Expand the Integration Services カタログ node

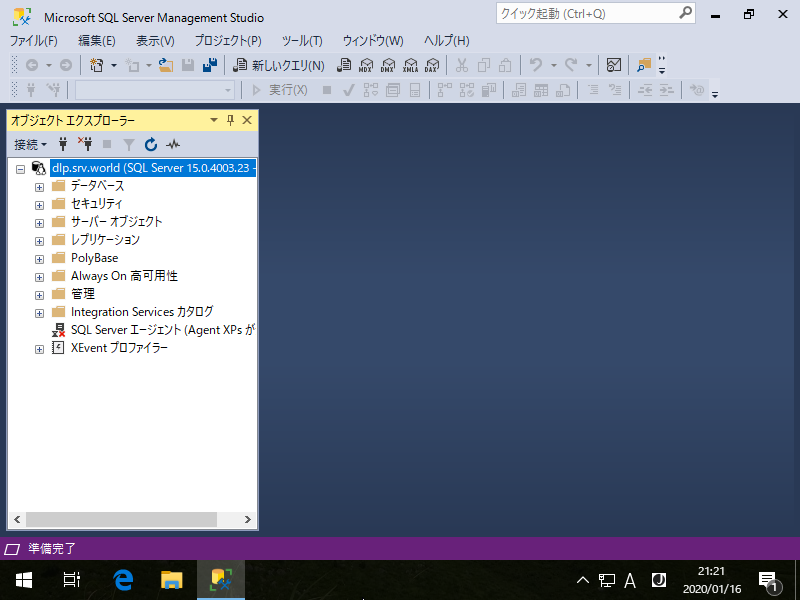click(x=39, y=313)
